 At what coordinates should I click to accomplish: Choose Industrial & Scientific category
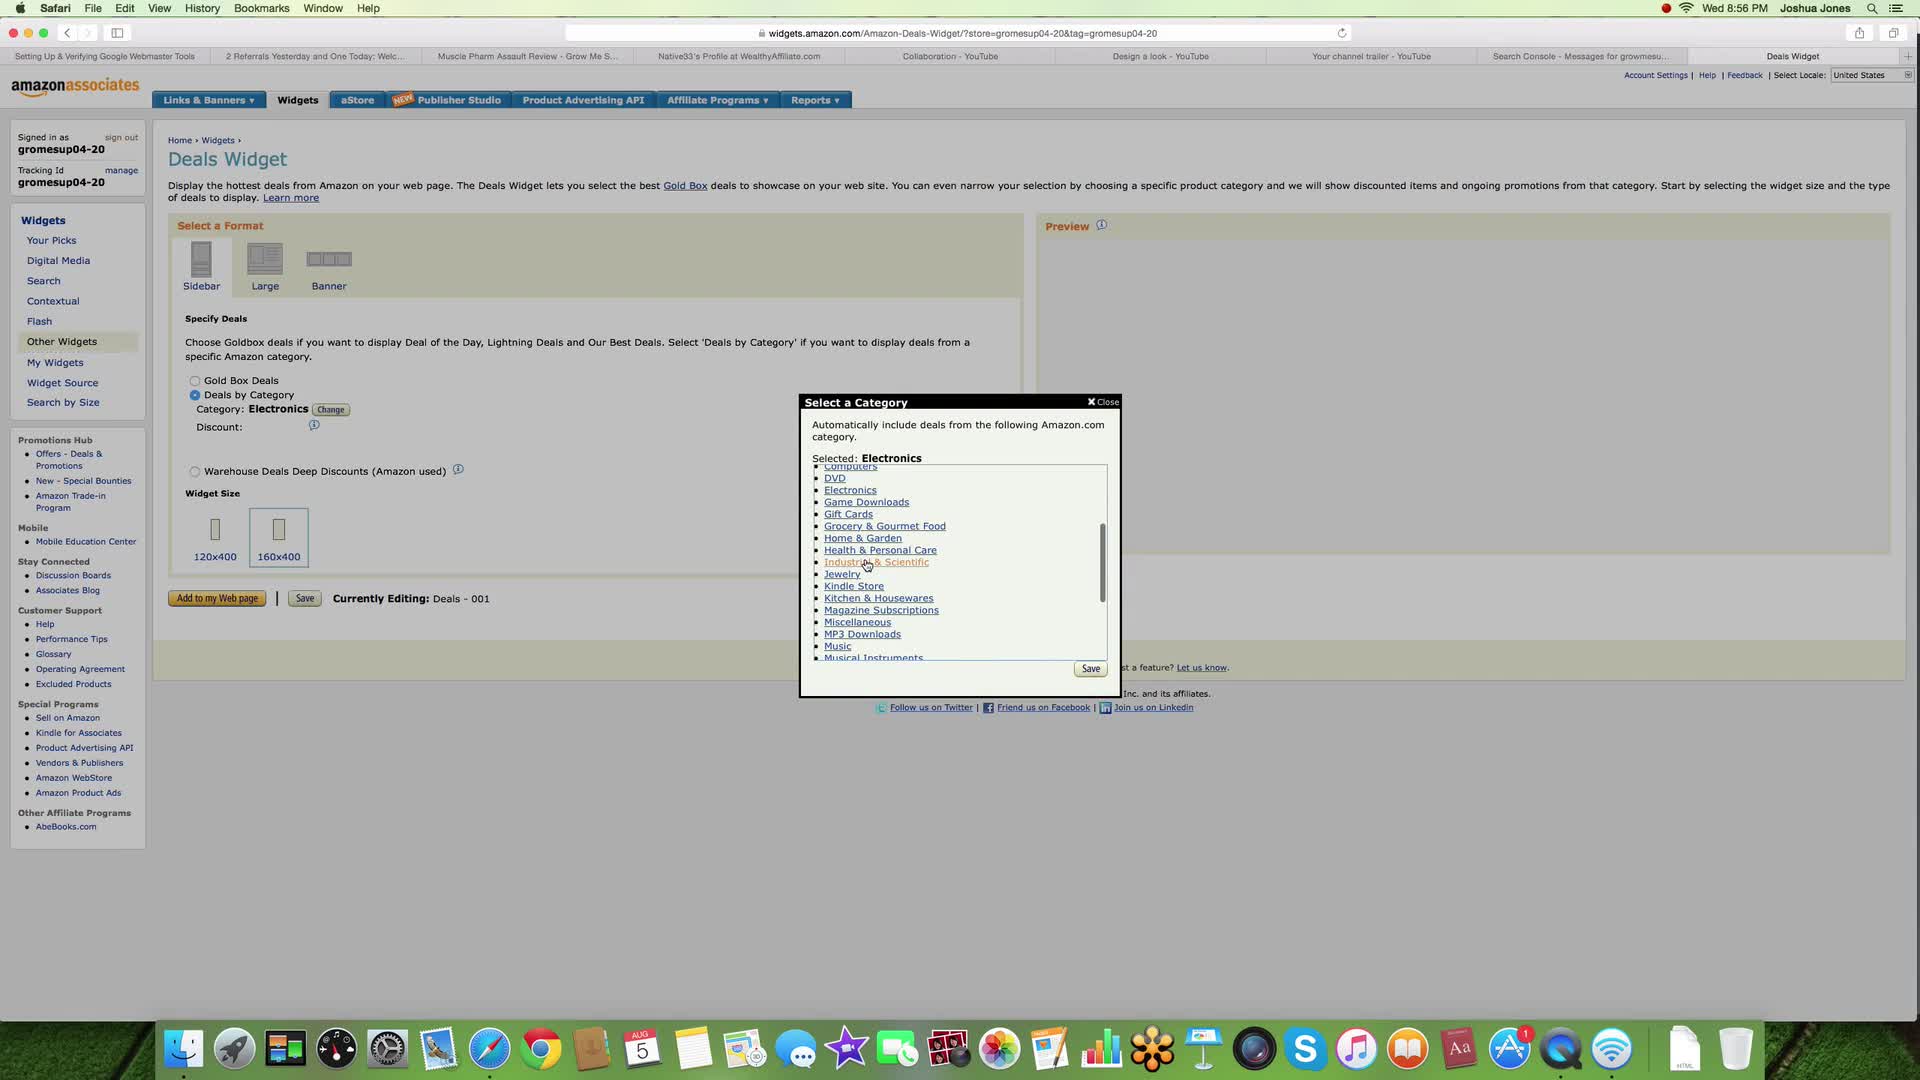[876, 562]
